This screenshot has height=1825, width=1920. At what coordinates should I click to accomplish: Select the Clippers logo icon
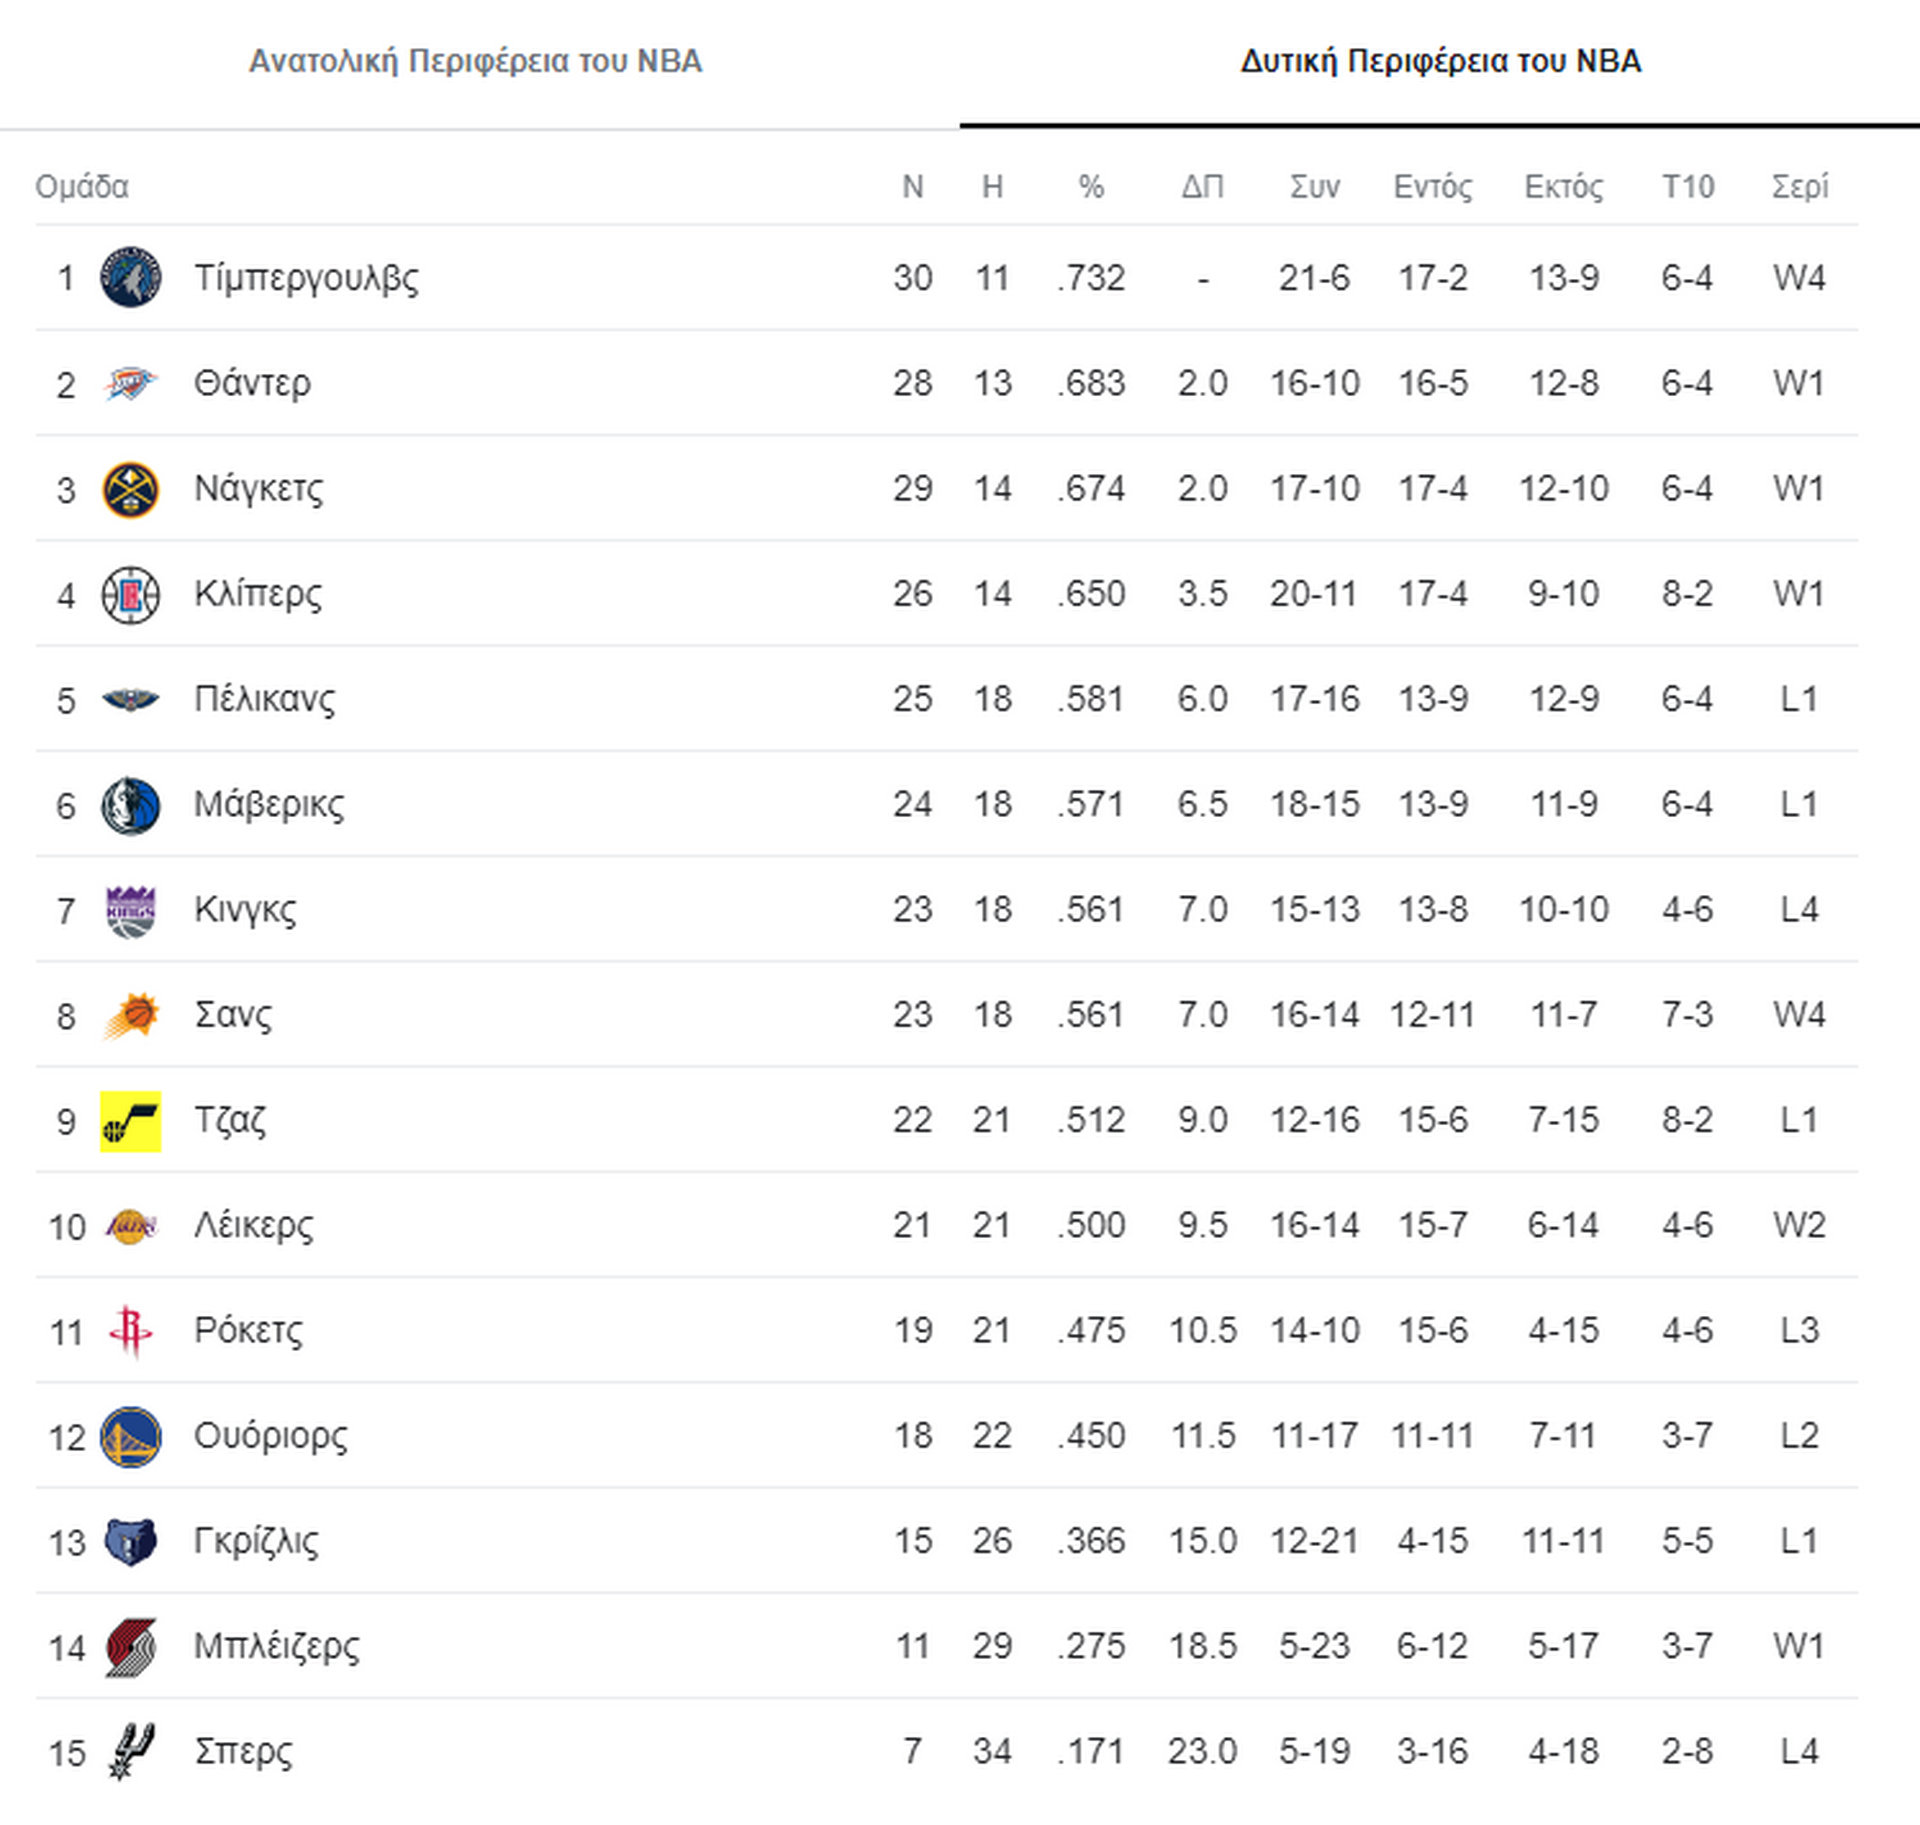130,595
